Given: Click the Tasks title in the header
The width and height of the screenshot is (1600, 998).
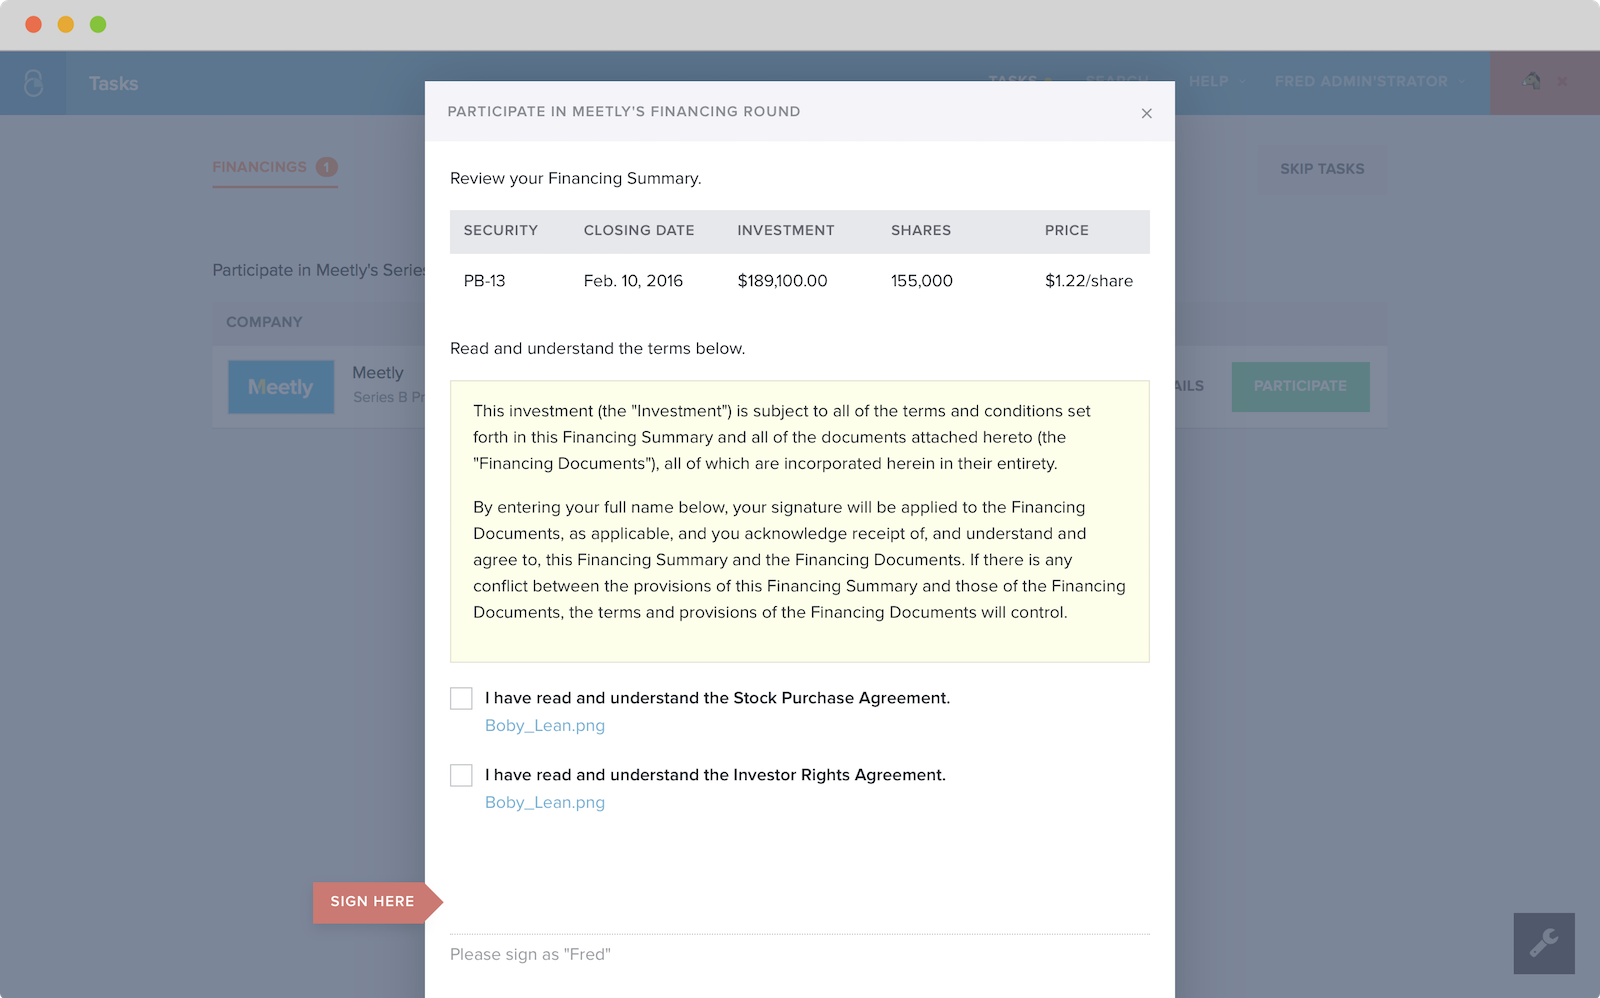Looking at the screenshot, I should click(x=113, y=84).
